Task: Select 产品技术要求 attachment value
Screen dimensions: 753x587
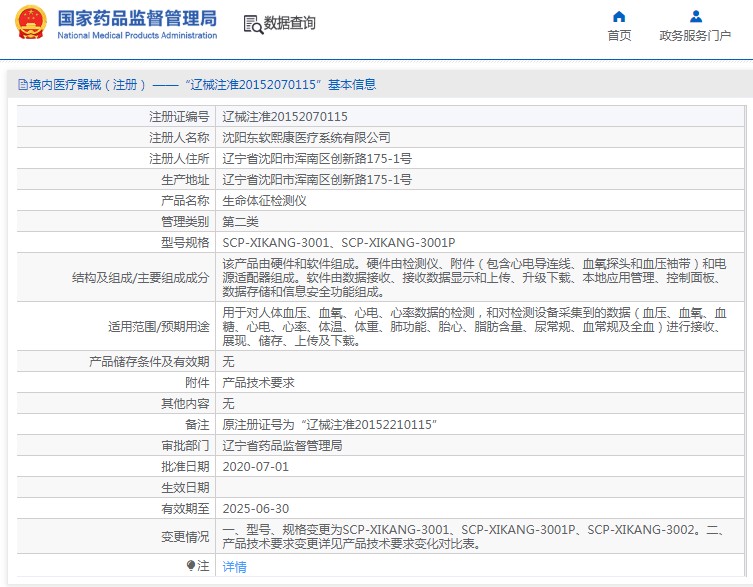Action: coord(258,383)
